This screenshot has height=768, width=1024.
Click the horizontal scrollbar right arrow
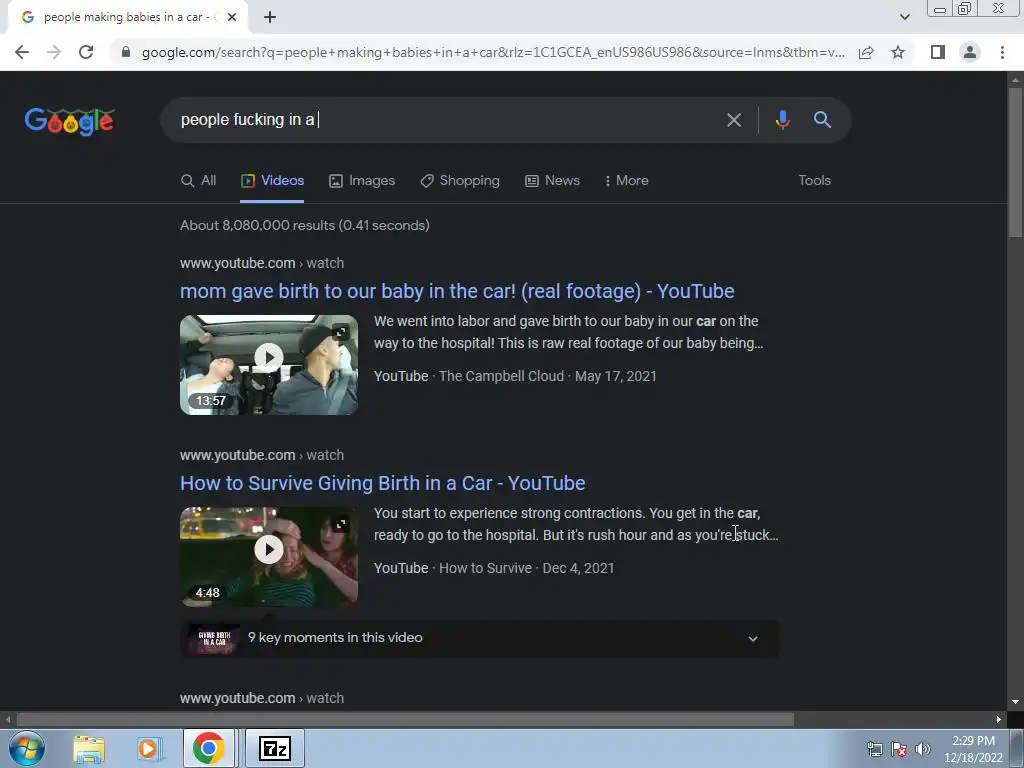point(999,720)
